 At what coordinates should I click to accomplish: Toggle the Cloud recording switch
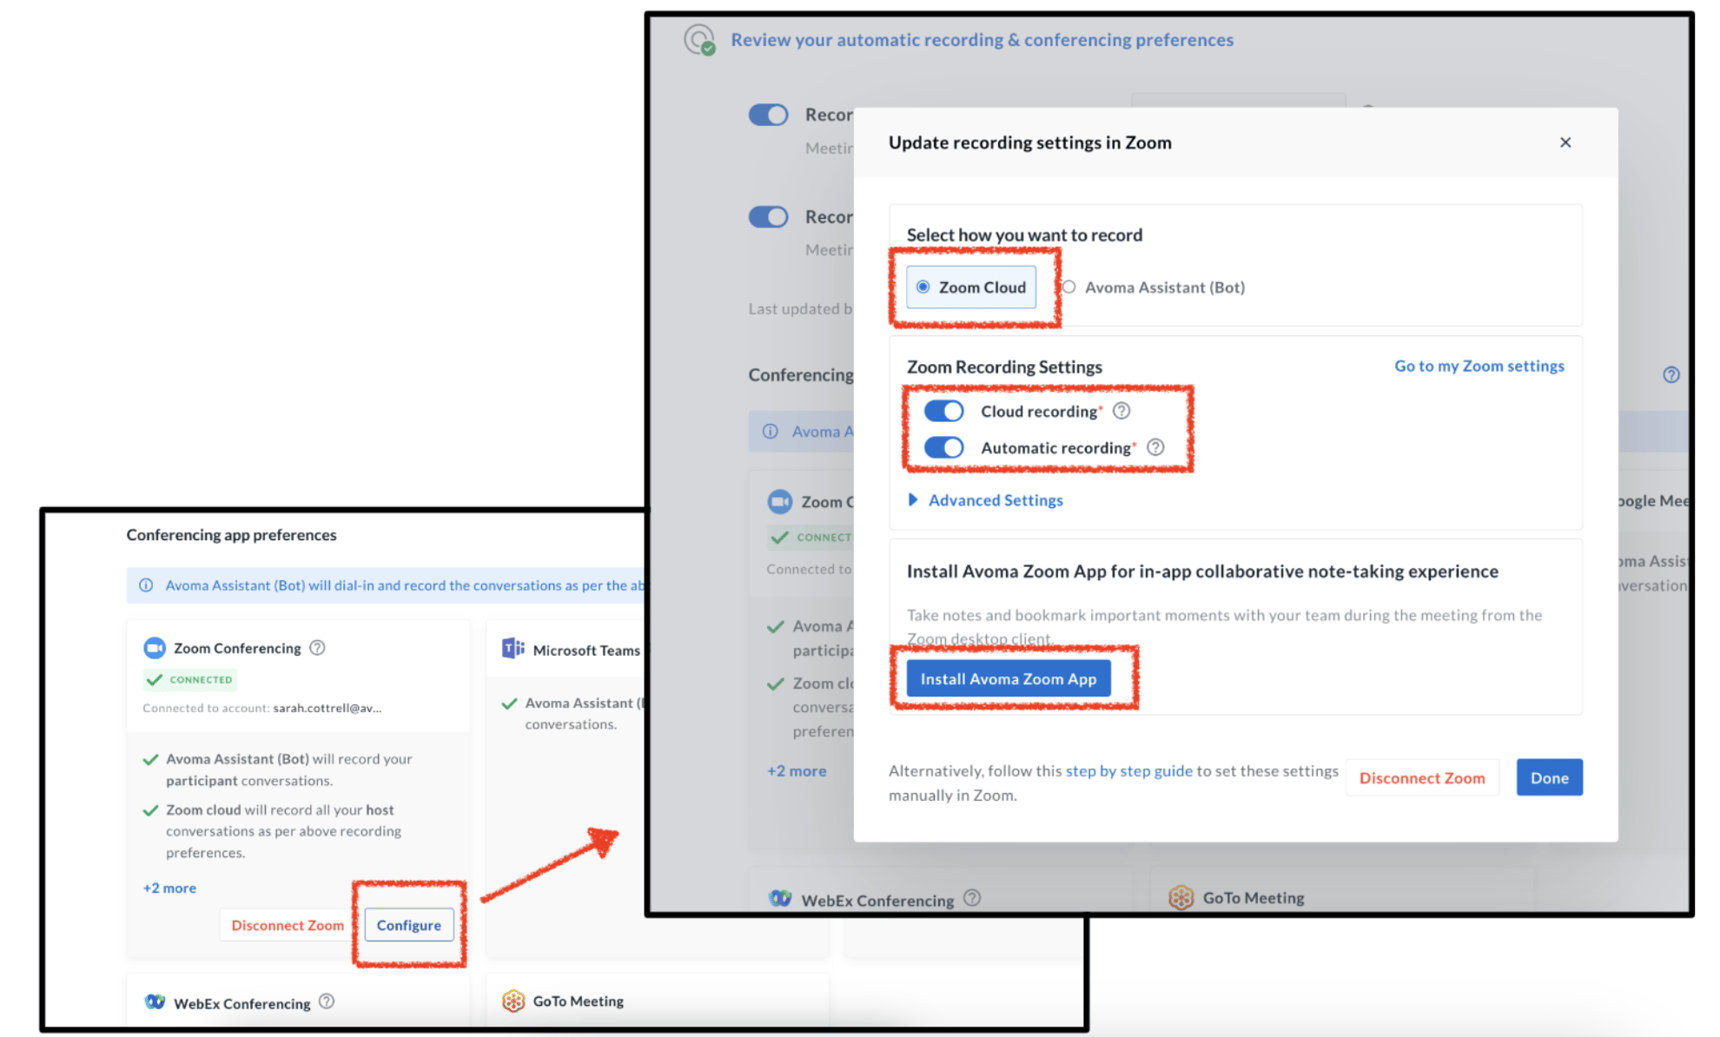pyautogui.click(x=943, y=411)
